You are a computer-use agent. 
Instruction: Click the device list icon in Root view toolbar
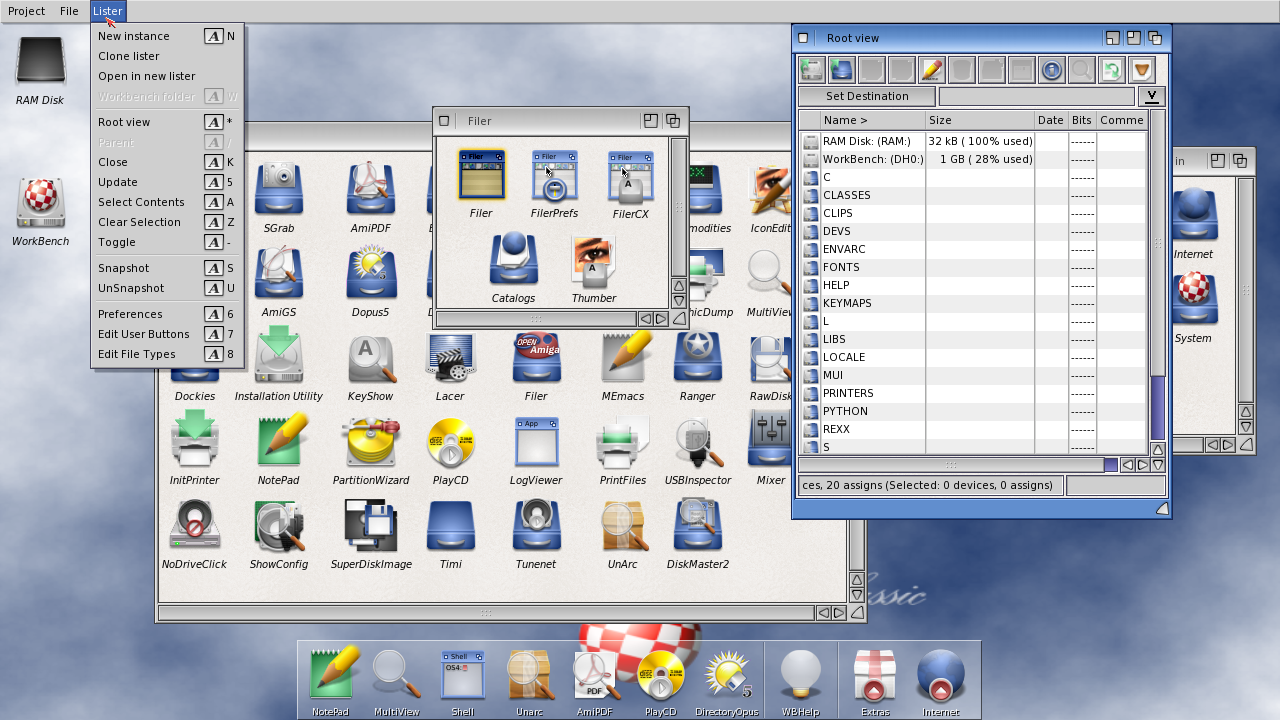[811, 69]
